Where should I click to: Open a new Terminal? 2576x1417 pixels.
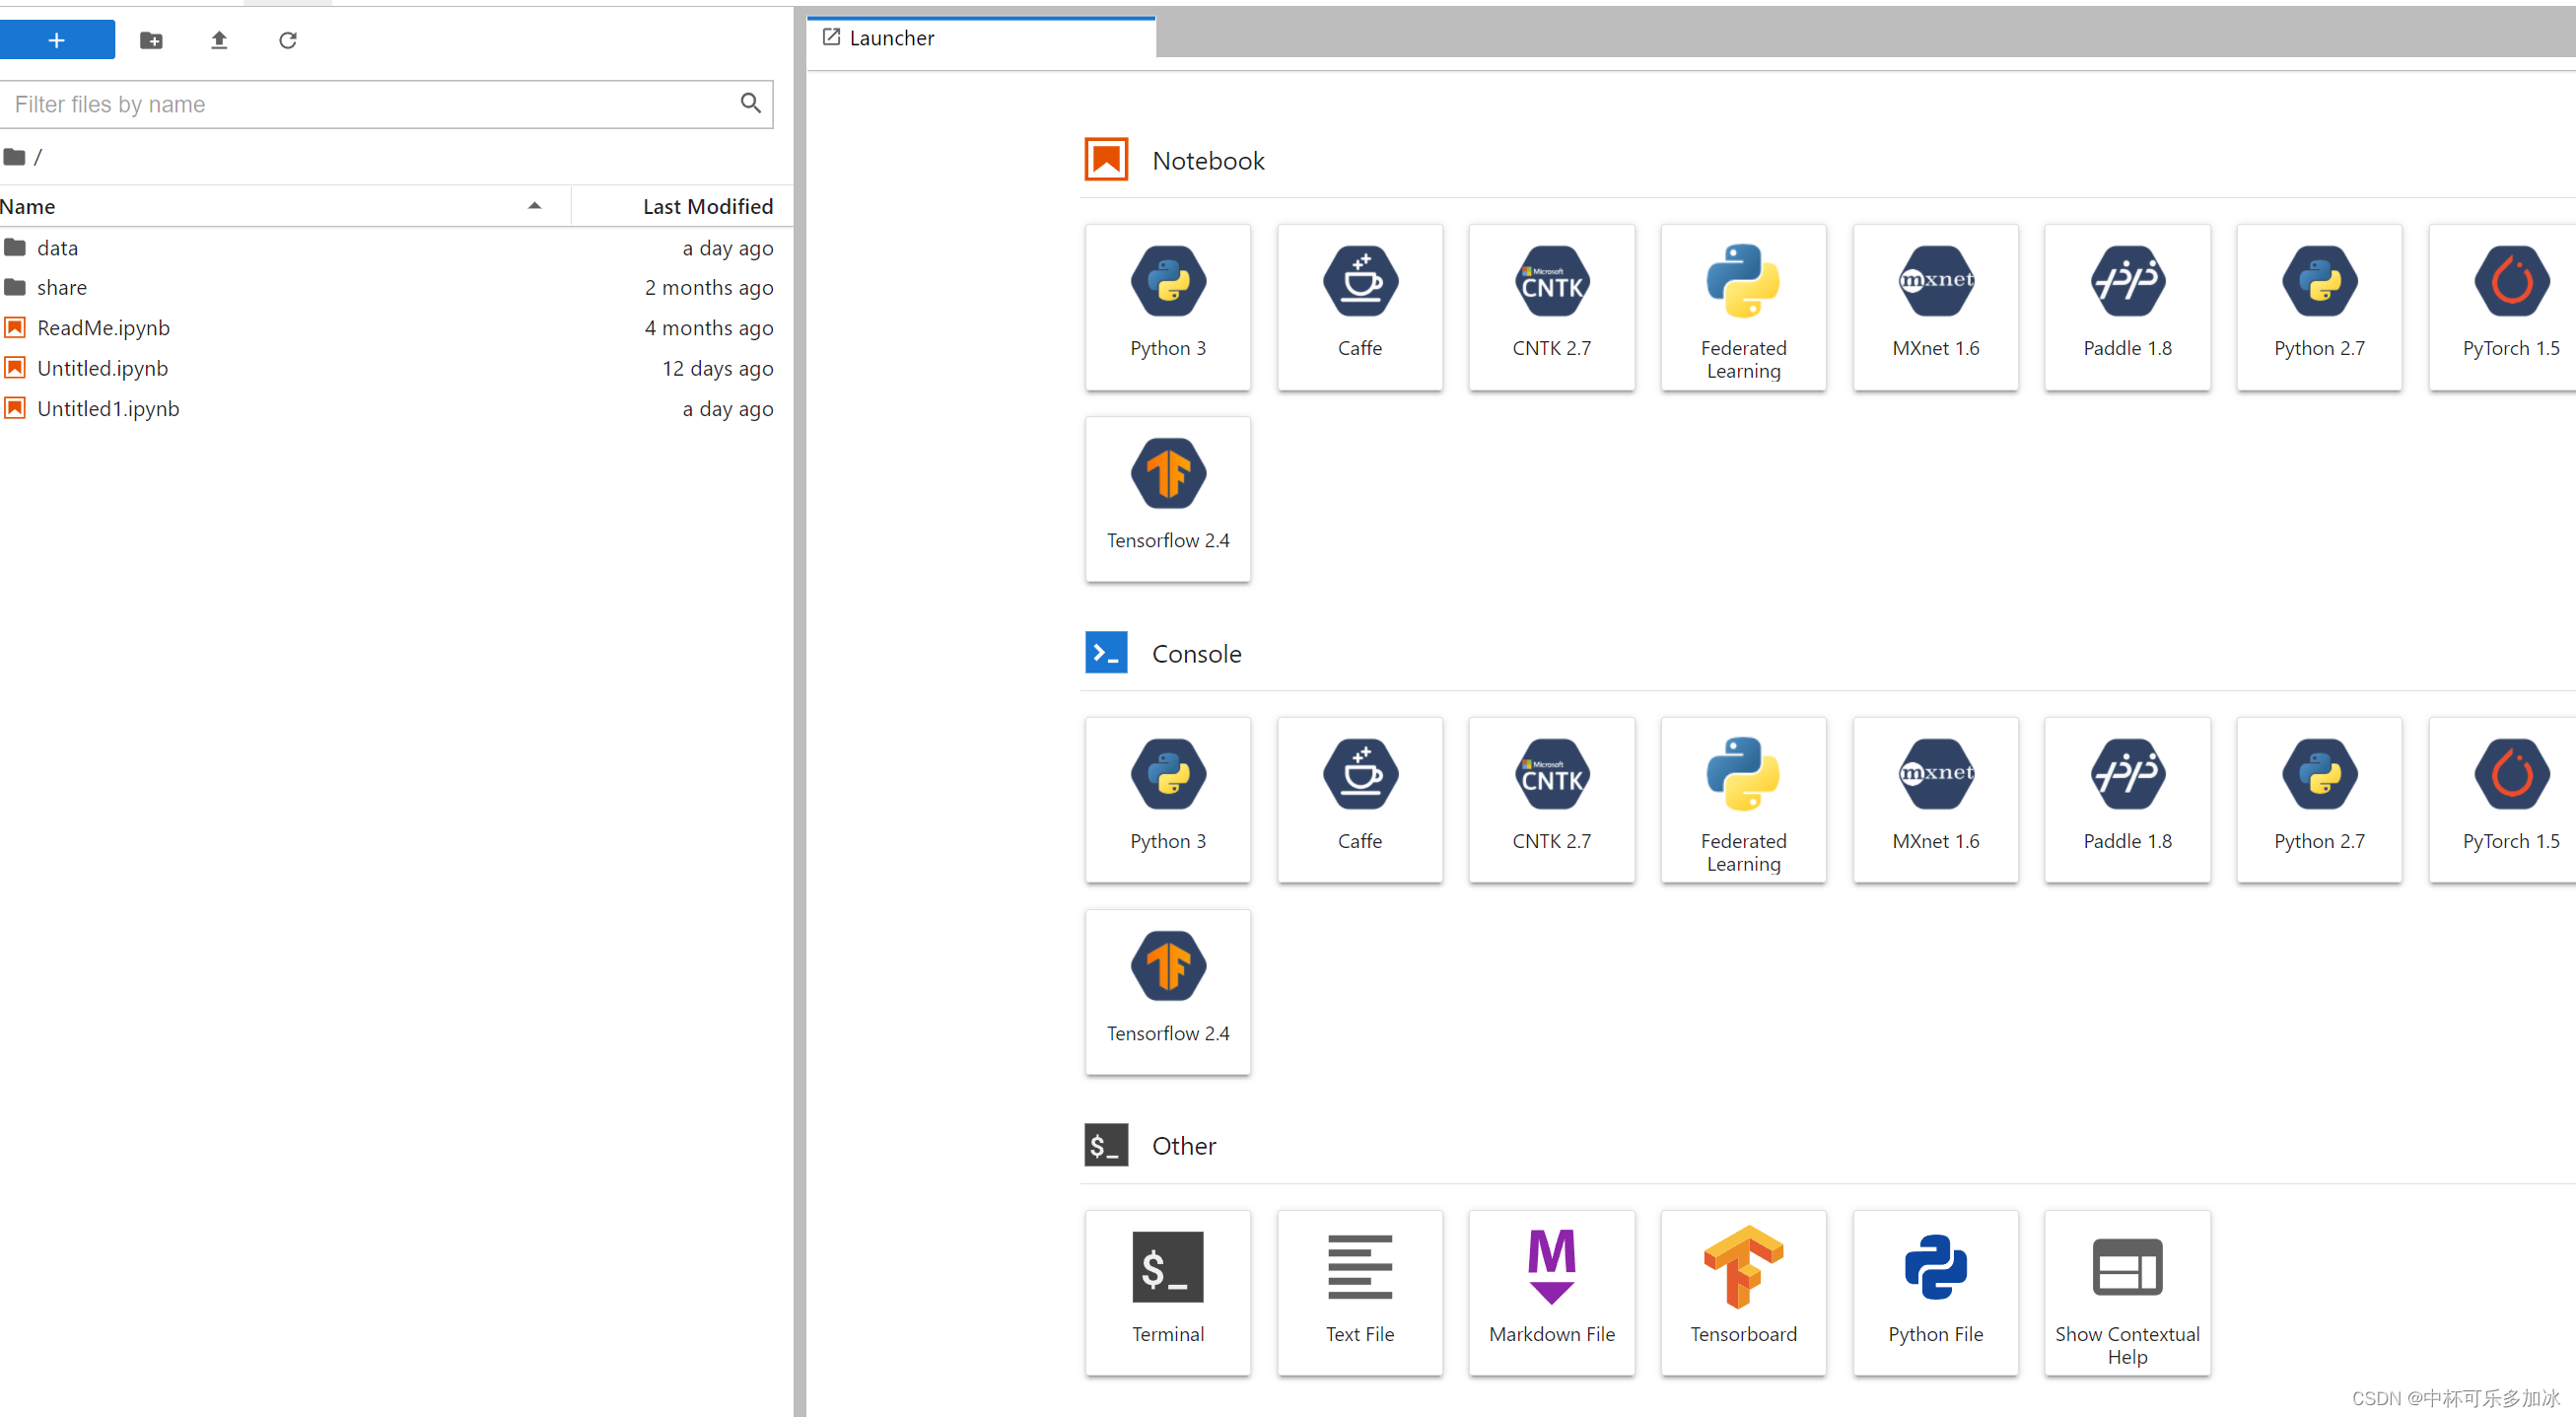(x=1167, y=1291)
